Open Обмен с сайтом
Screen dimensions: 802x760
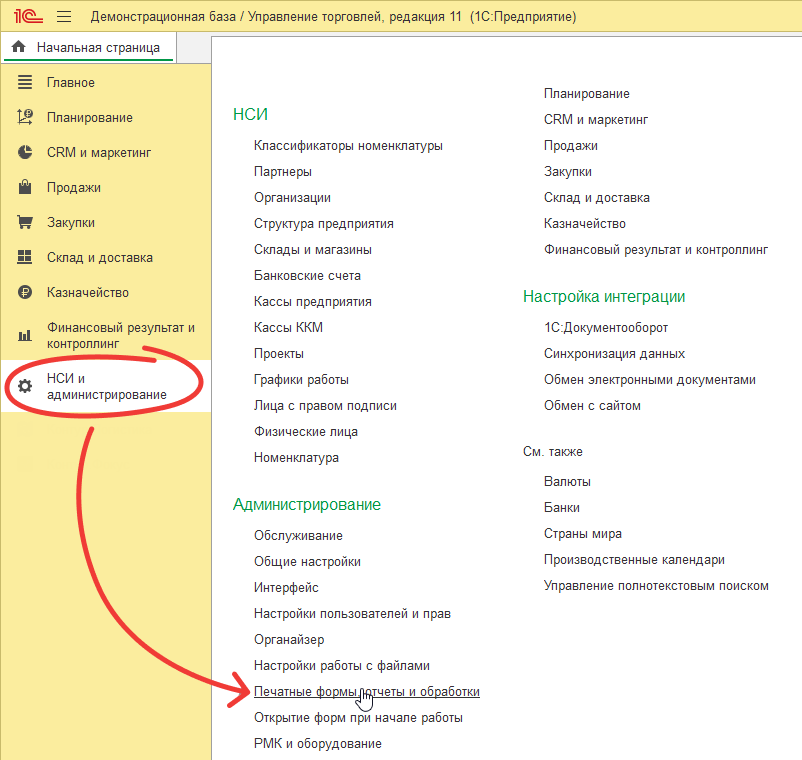(592, 406)
